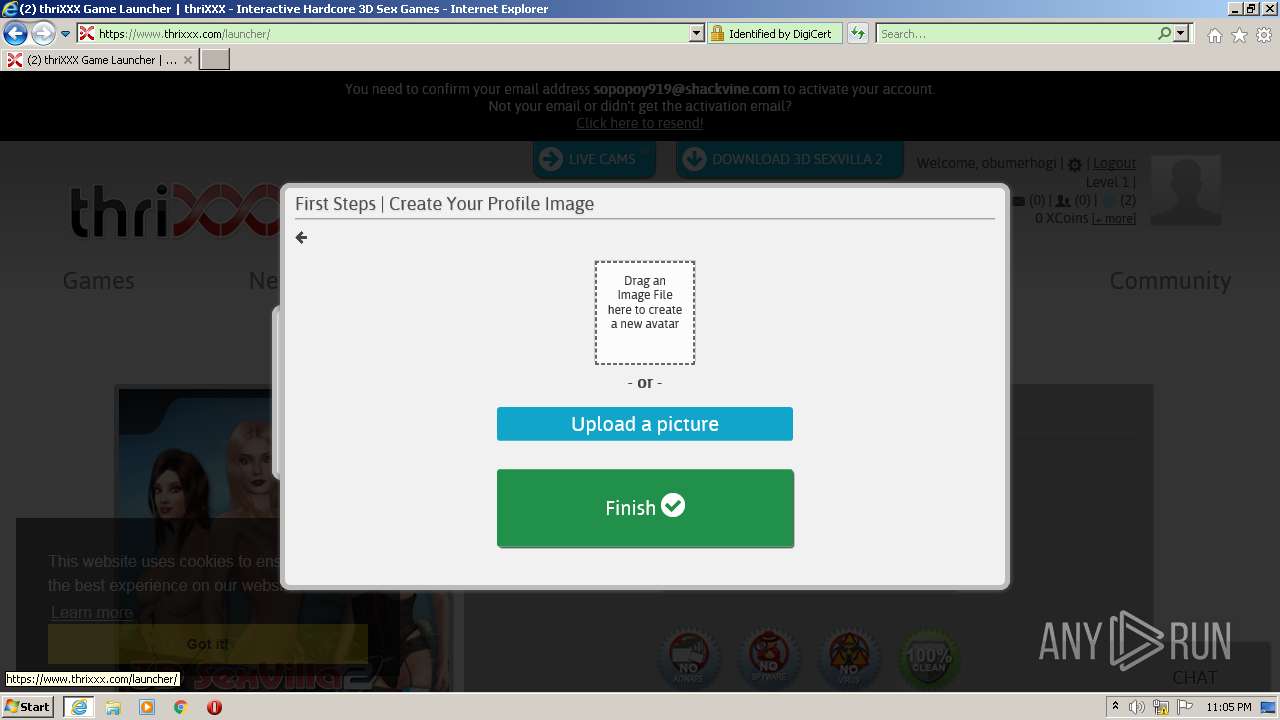Click the No Adware badge icon
1280x720 pixels.
pyautogui.click(x=688, y=657)
